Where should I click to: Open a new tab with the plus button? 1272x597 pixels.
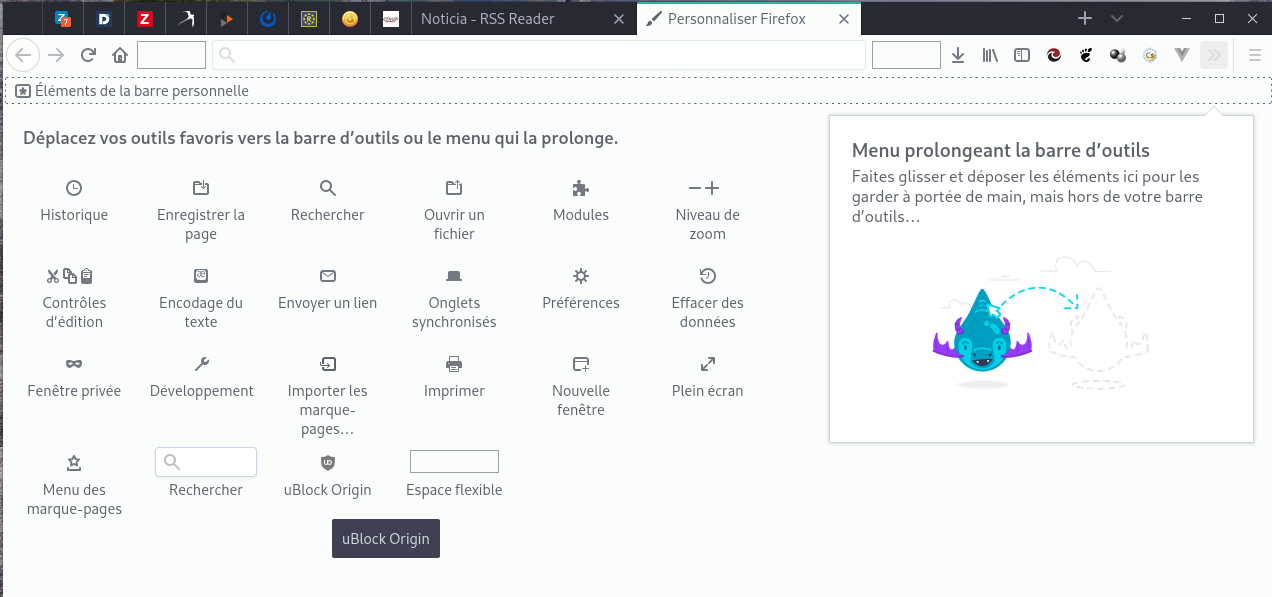1085,19
